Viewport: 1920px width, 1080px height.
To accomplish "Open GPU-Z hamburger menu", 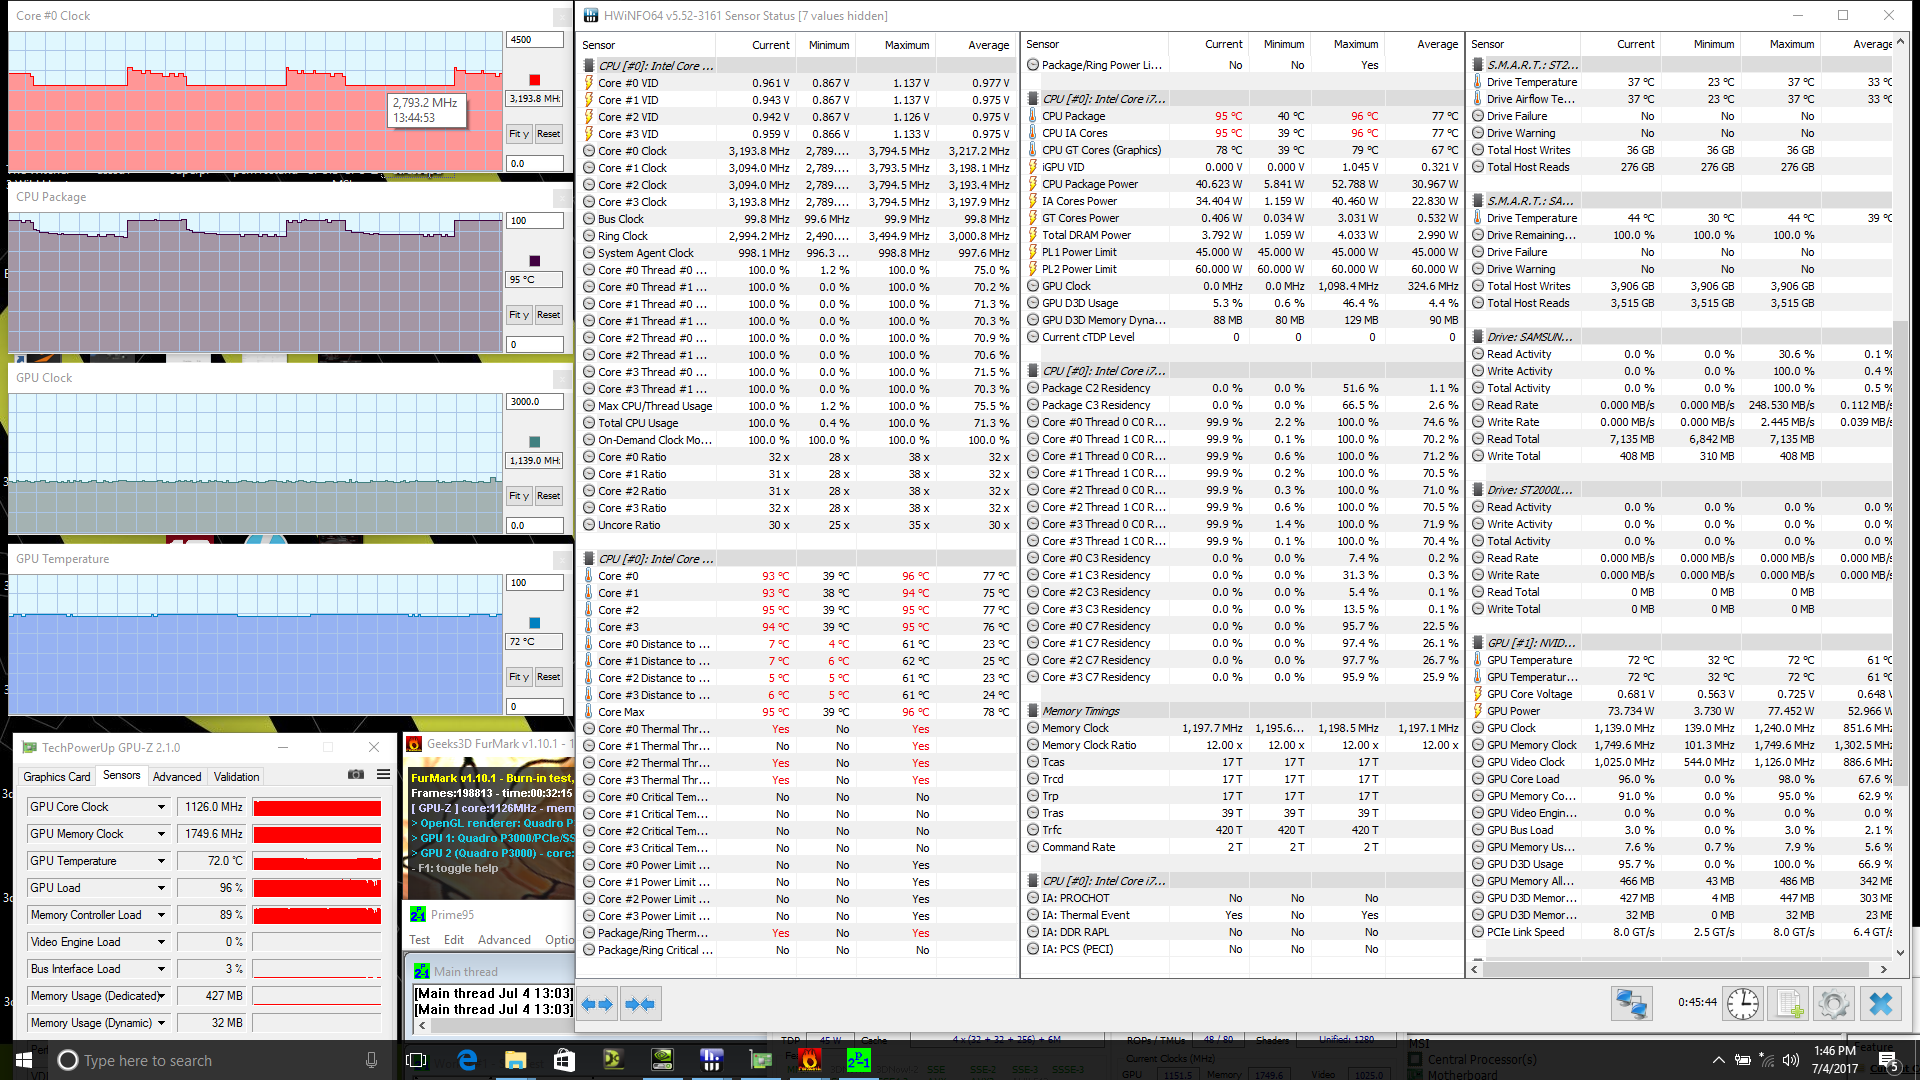I will click(383, 774).
